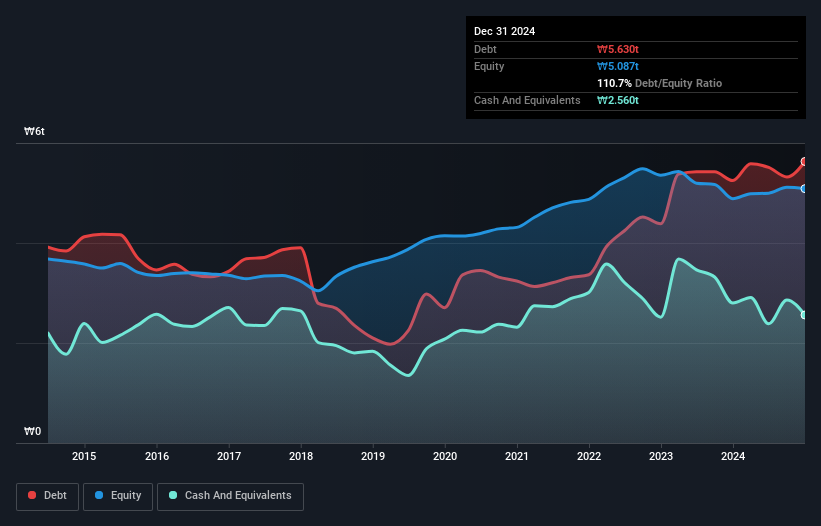Click the 2016 x-axis label
Screen dimensions: 821x526
(x=157, y=456)
